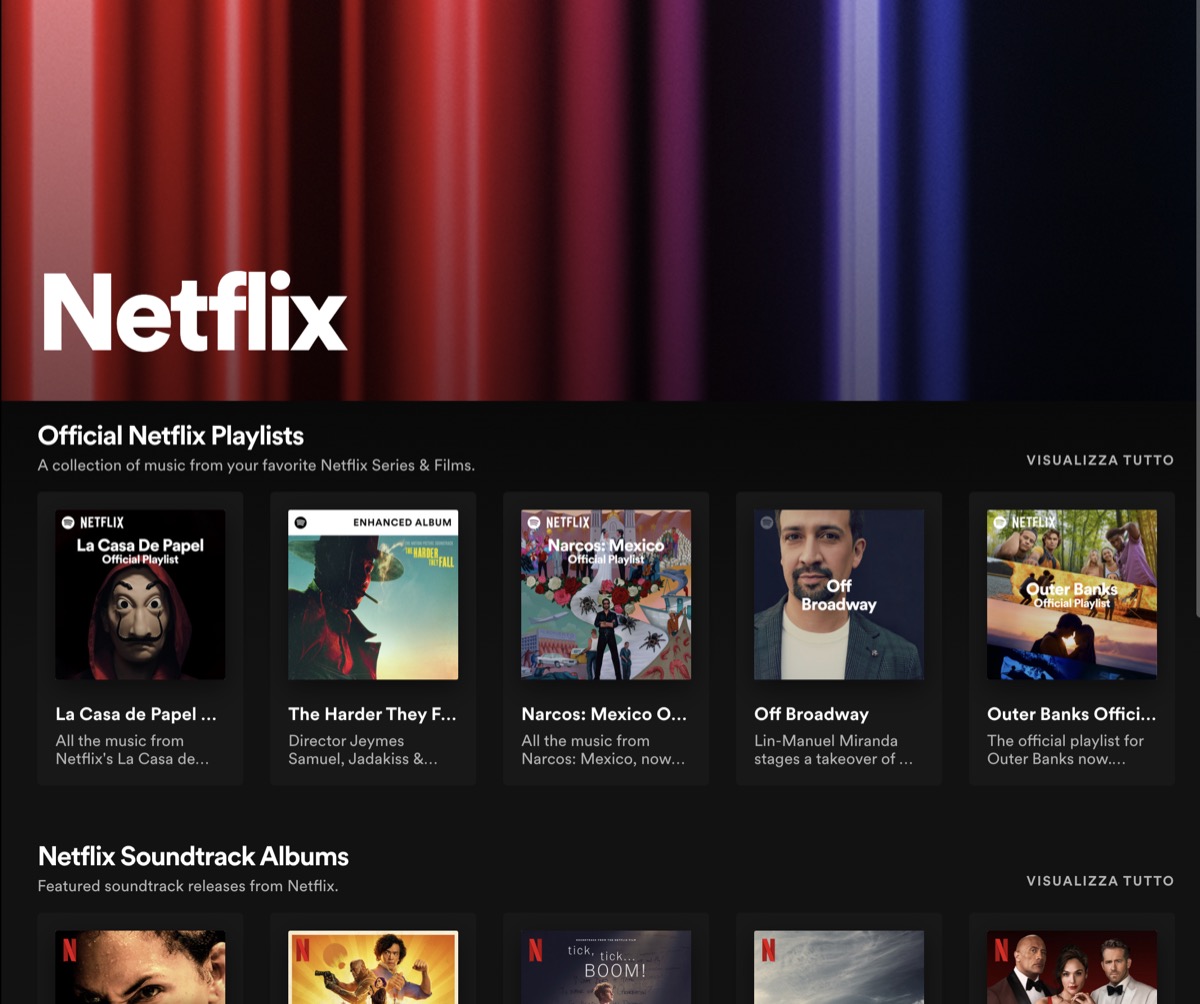Click Visualizza Tutto for Netflix Soundtrack Albums

tap(1100, 881)
